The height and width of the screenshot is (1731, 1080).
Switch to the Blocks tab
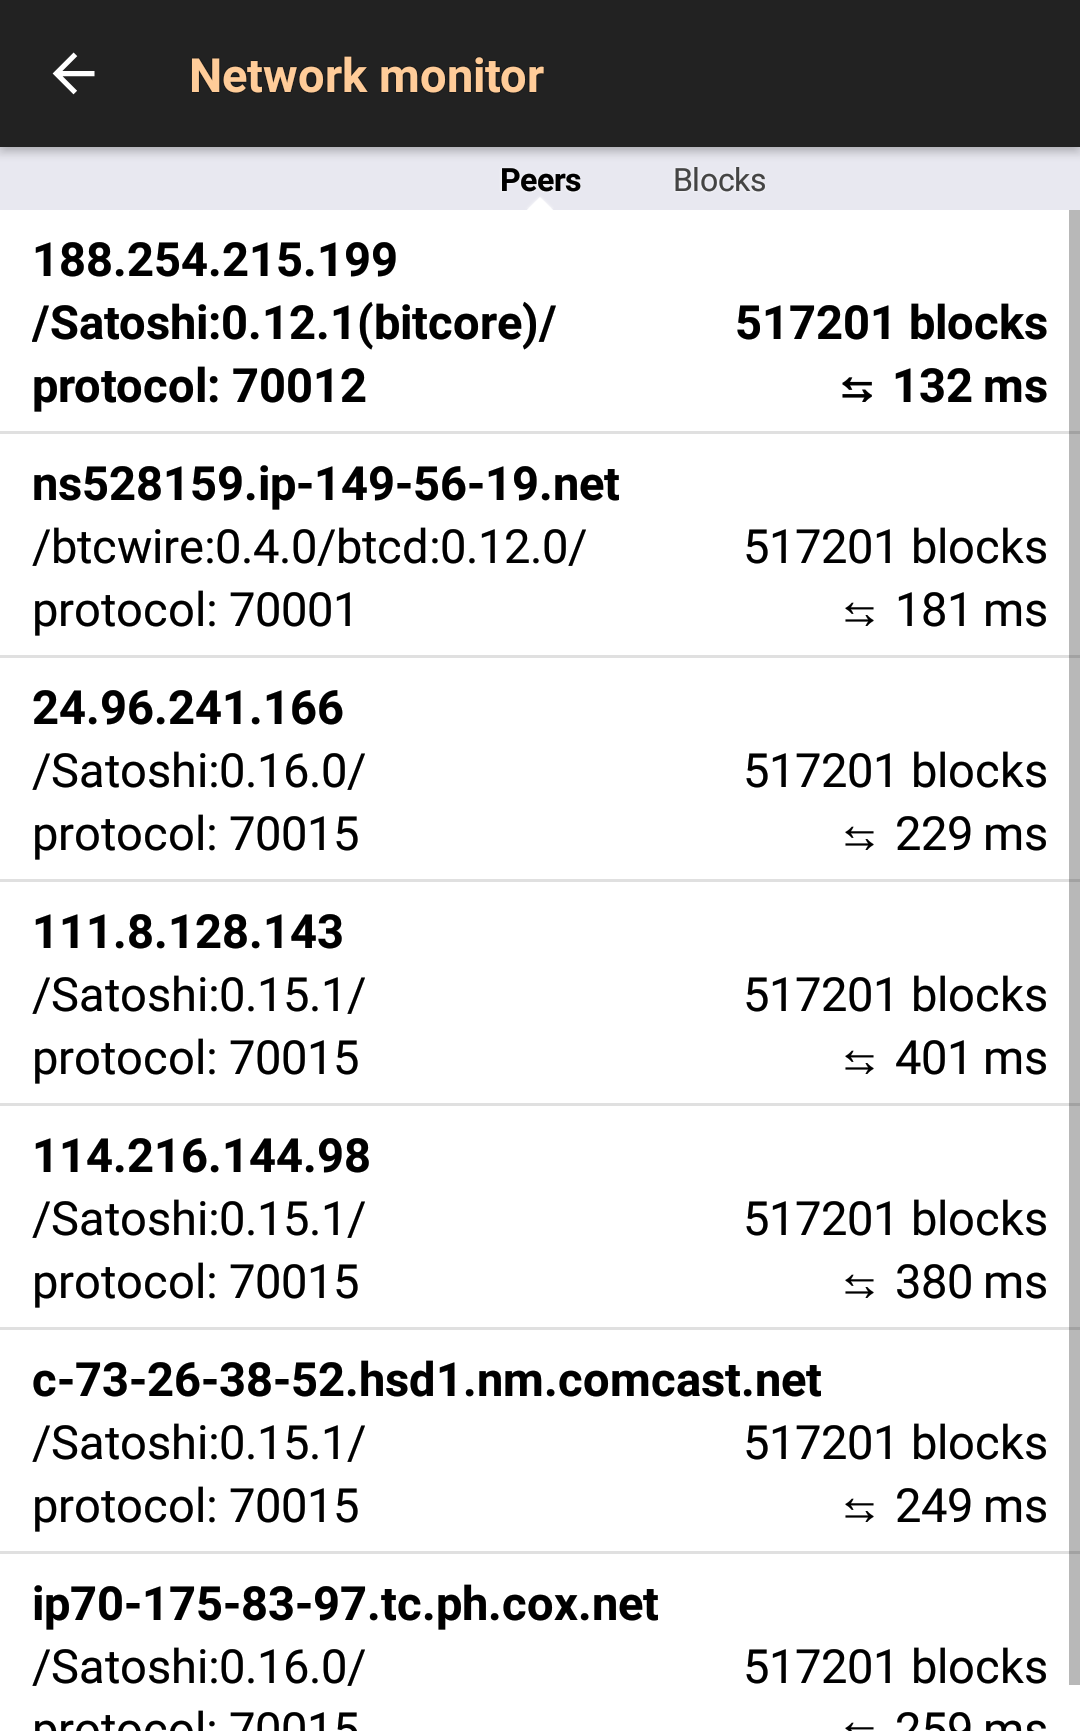719,180
